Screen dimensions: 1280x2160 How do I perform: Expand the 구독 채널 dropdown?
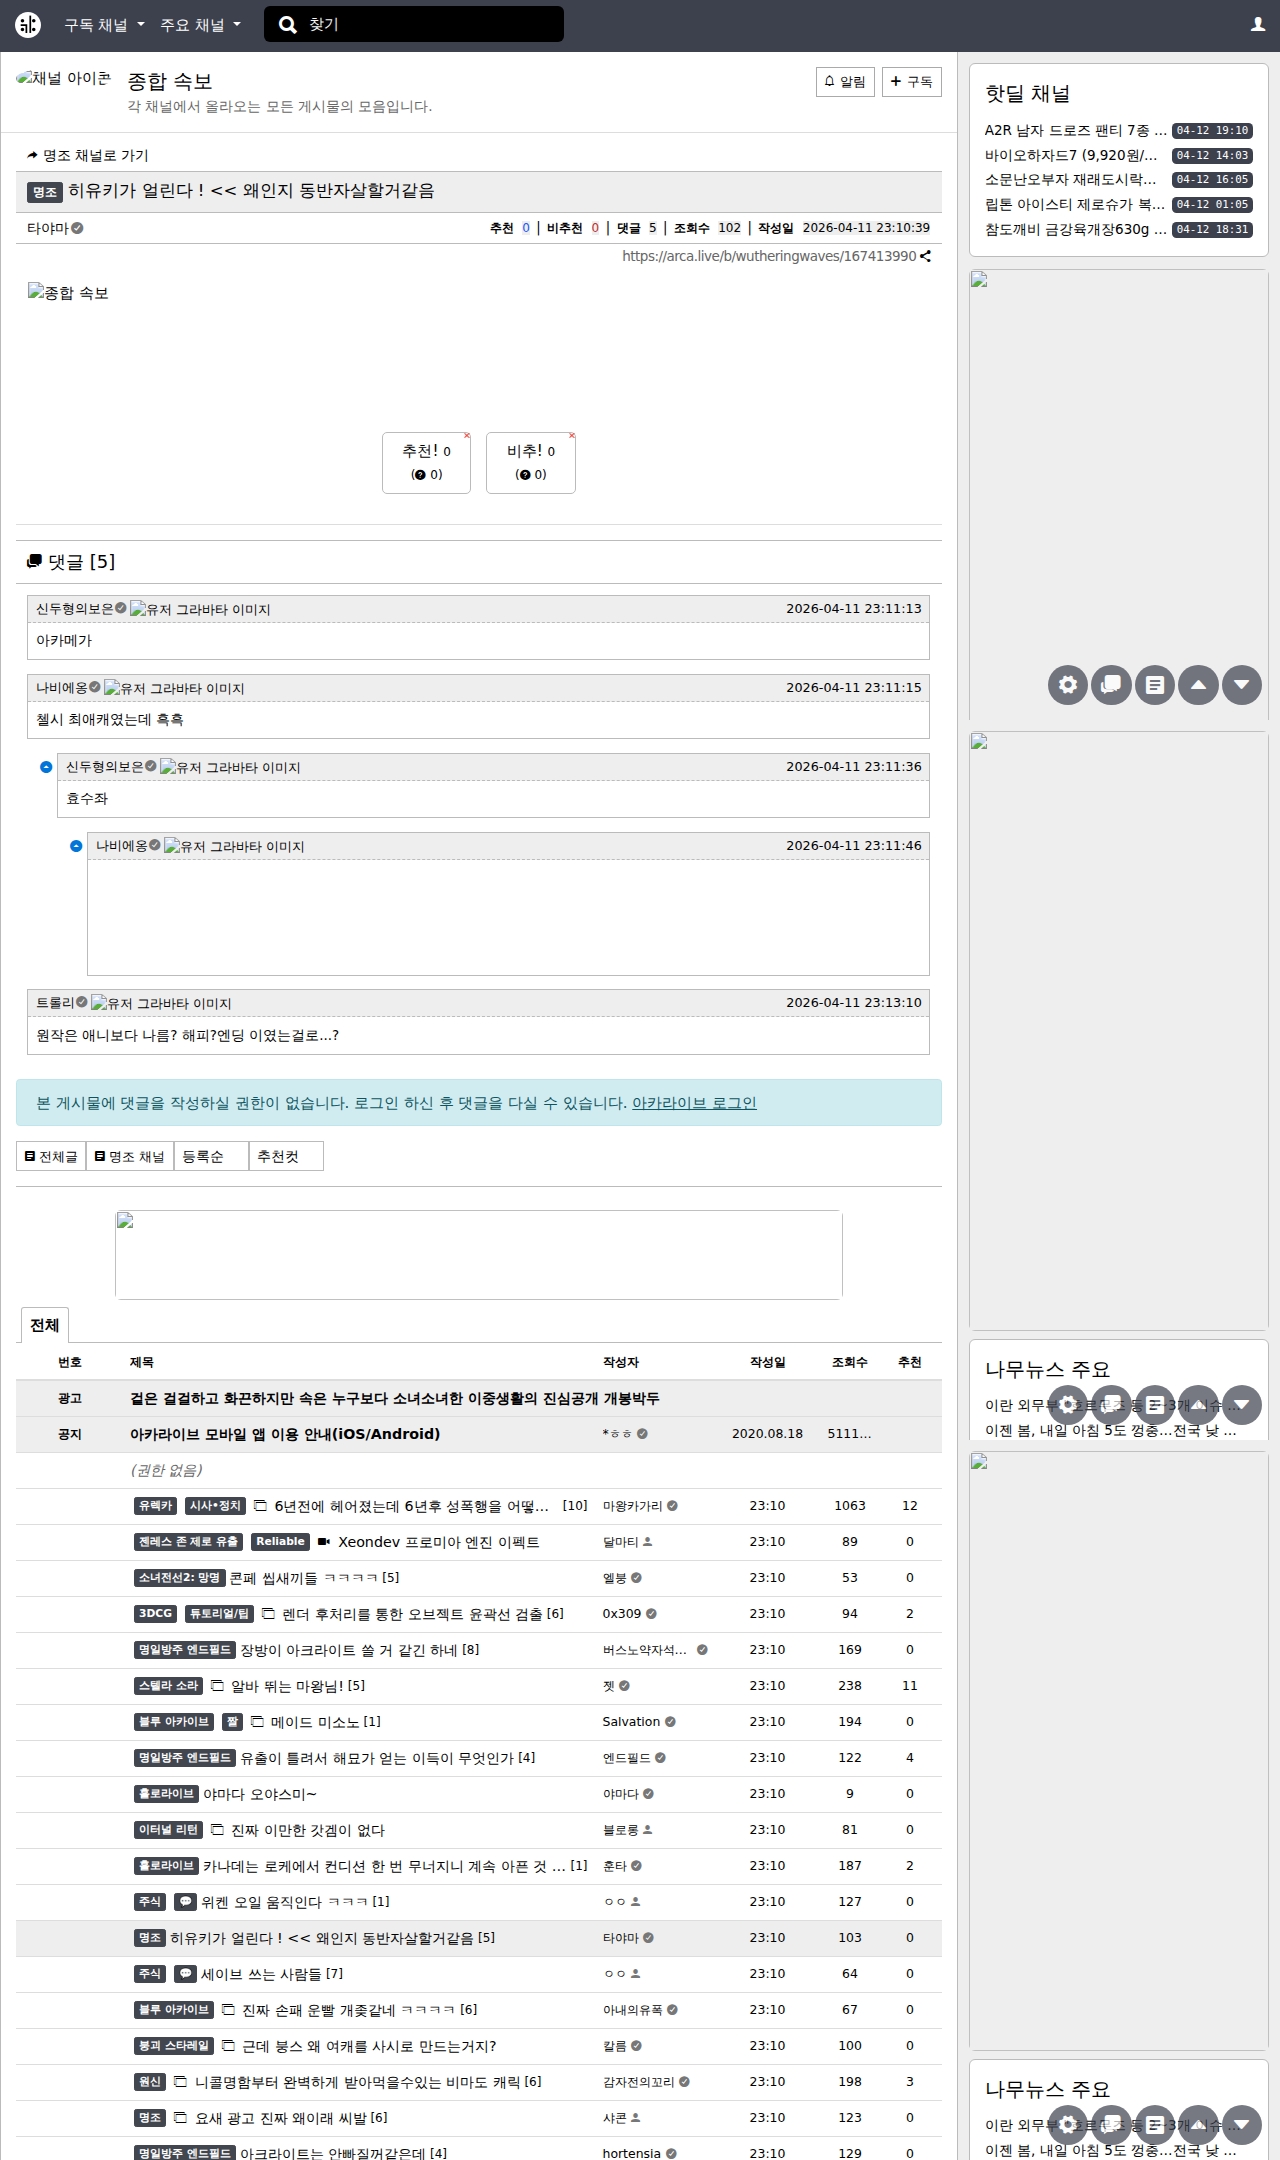[x=104, y=25]
